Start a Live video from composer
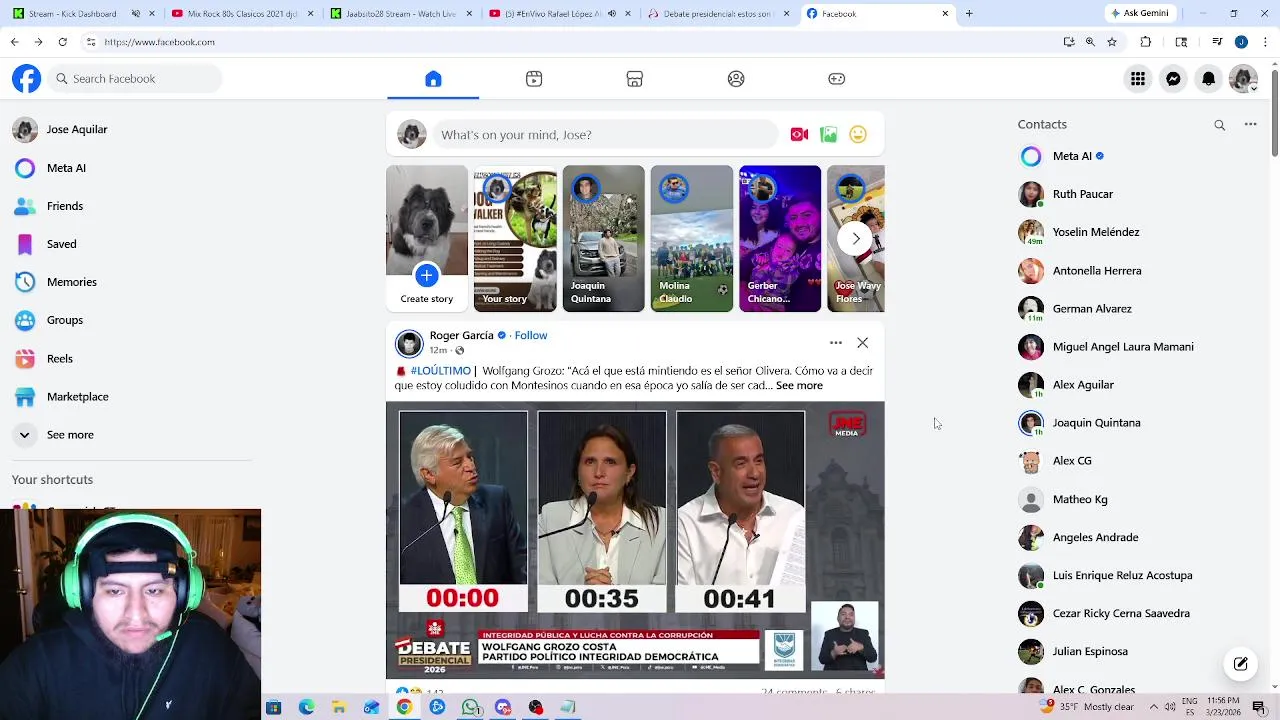This screenshot has height=720, width=1280. click(x=799, y=135)
